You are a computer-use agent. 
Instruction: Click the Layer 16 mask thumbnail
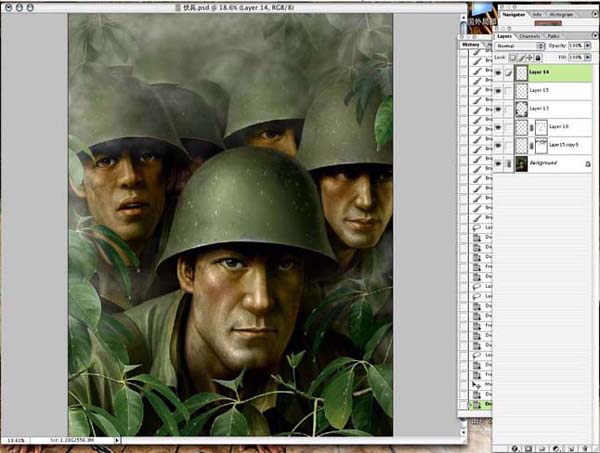coord(541,128)
